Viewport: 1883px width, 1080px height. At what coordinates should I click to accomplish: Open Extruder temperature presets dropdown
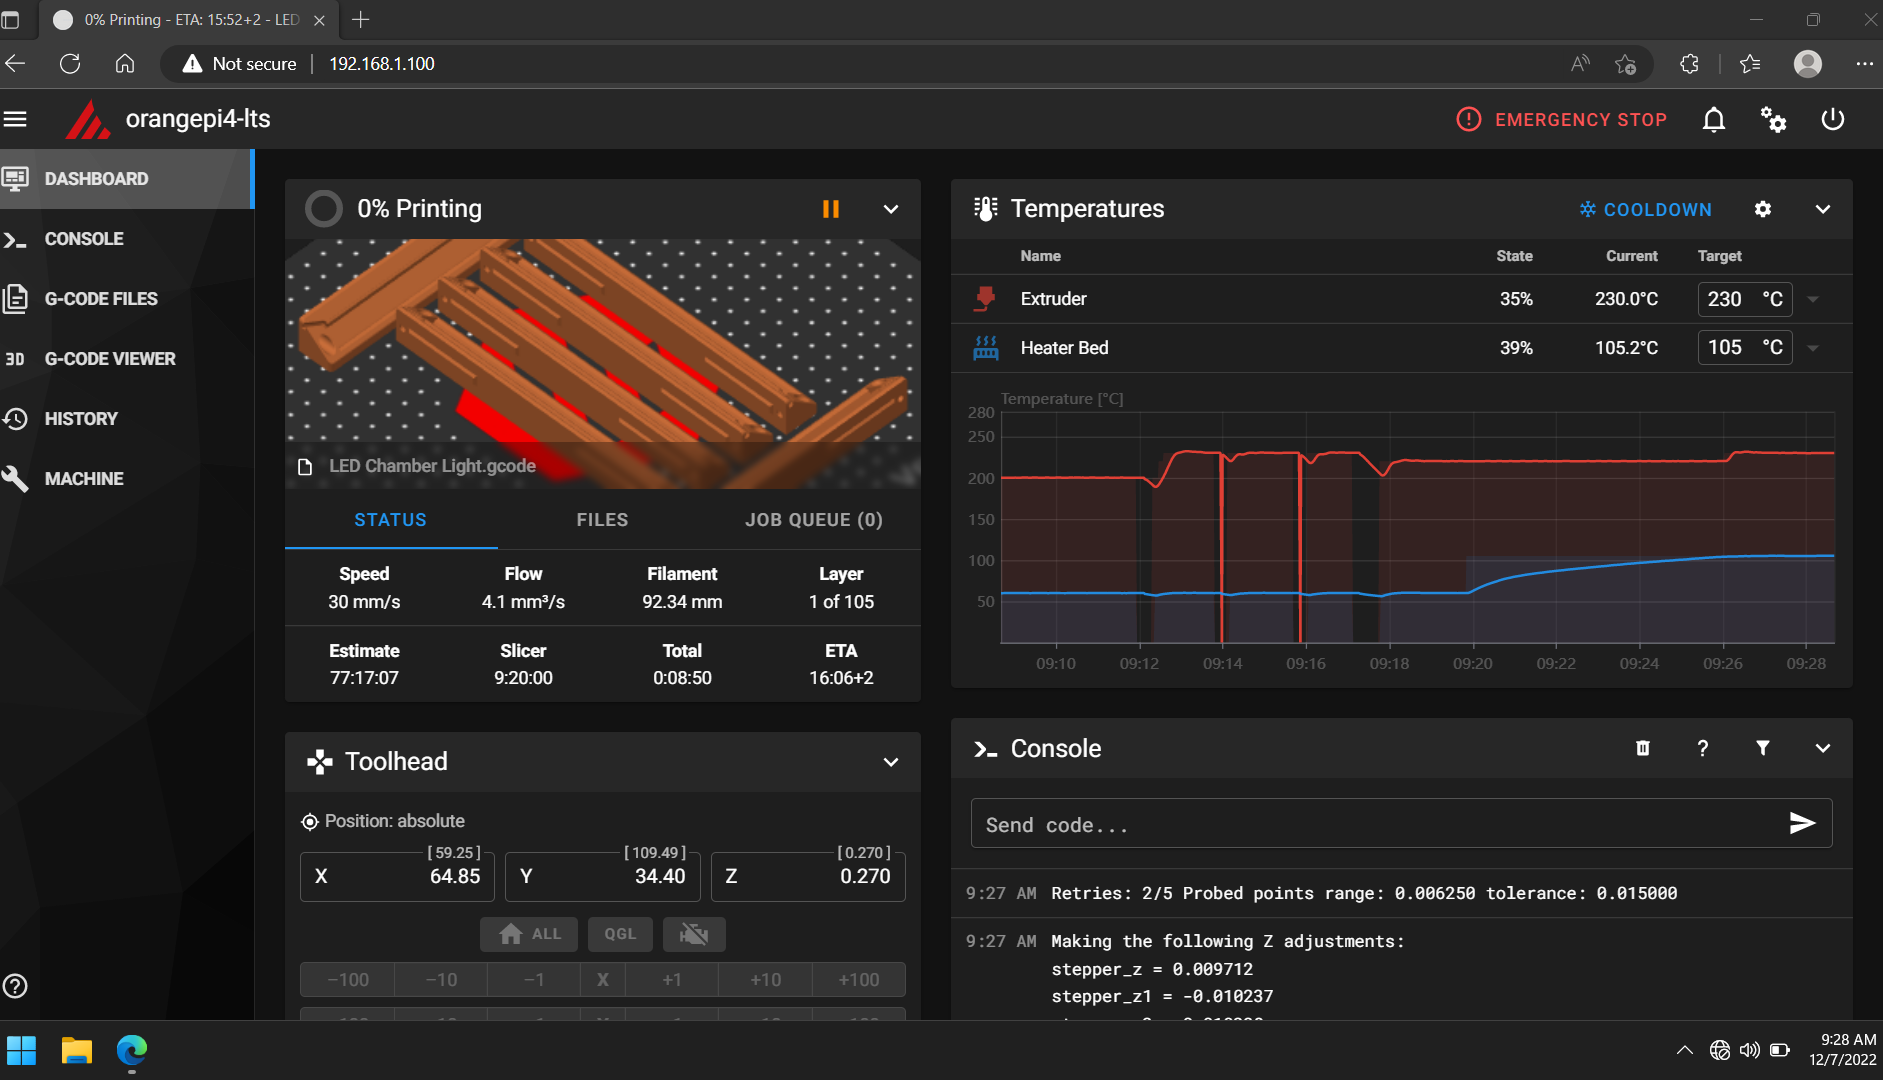1813,299
